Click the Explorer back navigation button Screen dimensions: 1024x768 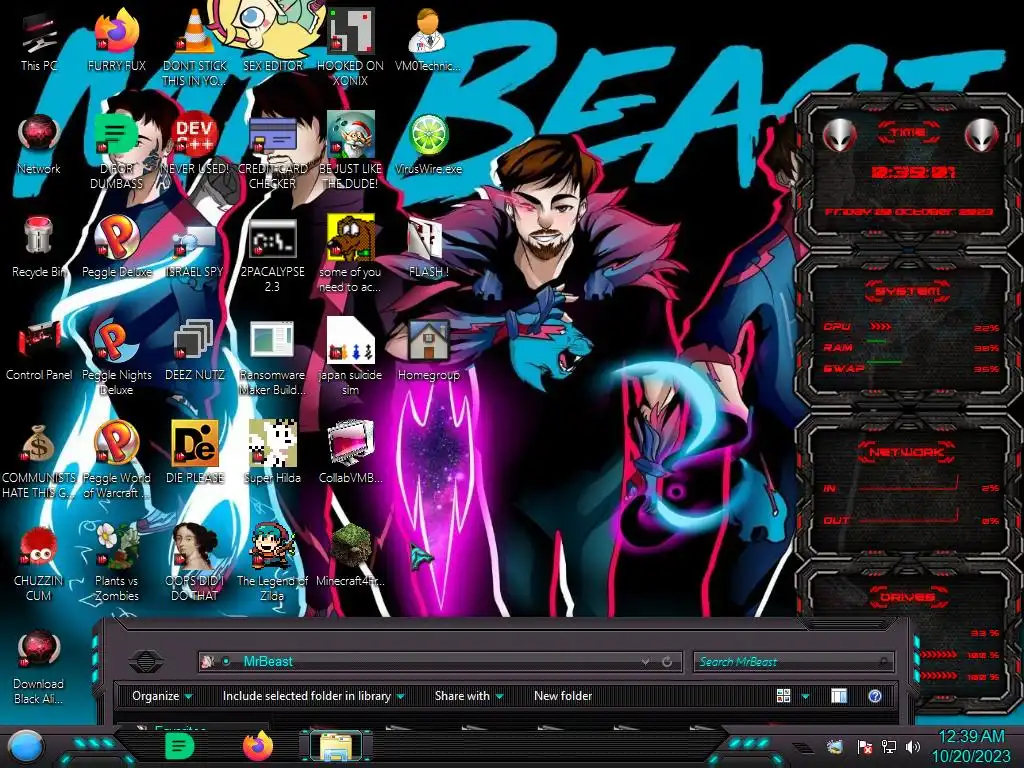146,662
